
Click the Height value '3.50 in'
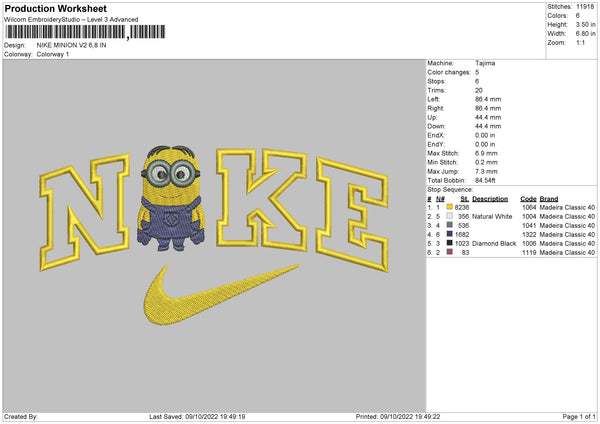click(x=585, y=24)
